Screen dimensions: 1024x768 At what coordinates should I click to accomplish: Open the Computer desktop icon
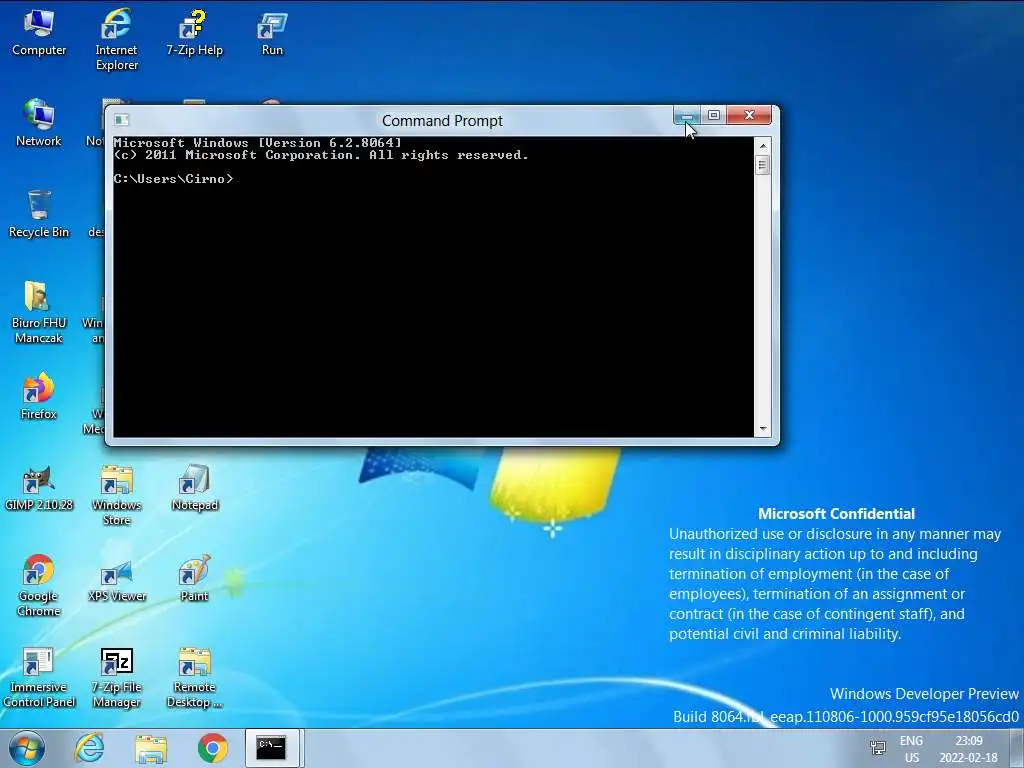(x=39, y=33)
